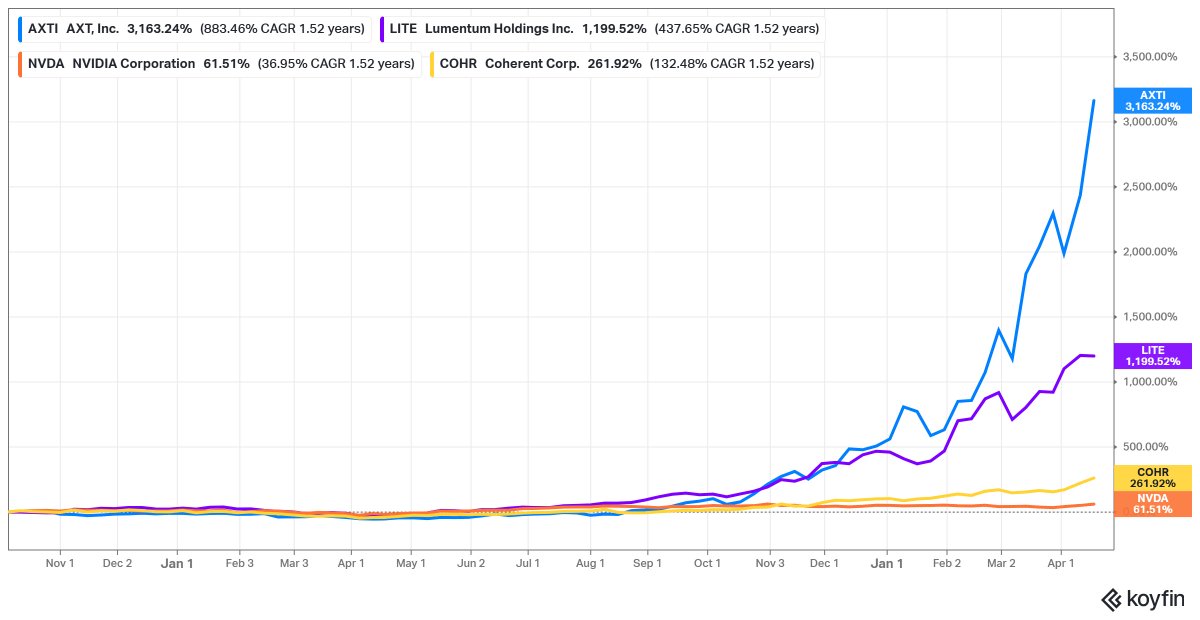Screen dimensions: 1200x620
Task: Click the LITE purple legend color bar
Action: [383, 29]
